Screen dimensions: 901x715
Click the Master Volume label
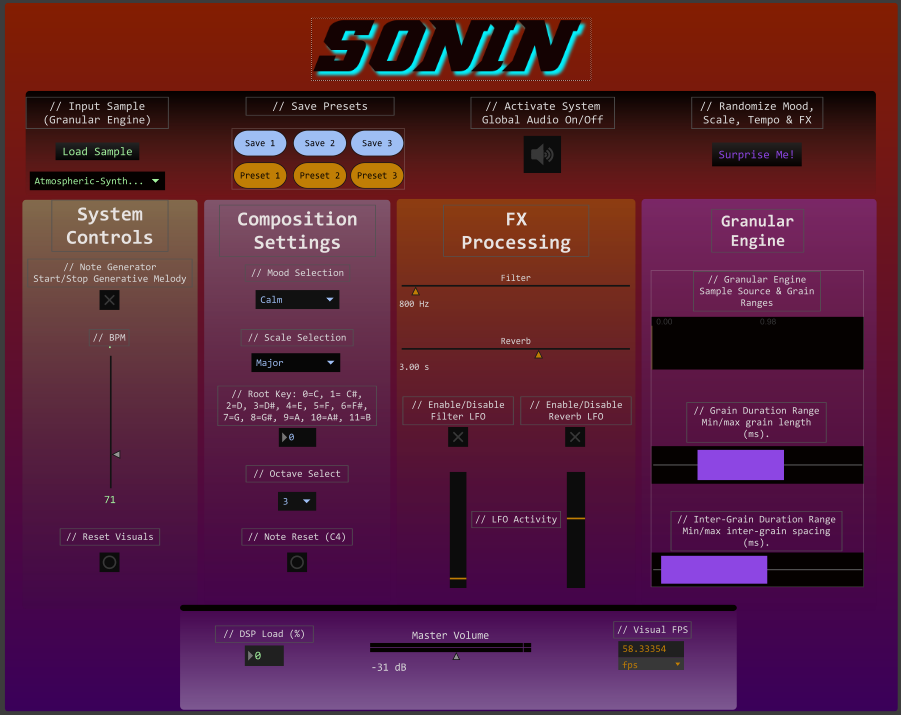coord(450,635)
